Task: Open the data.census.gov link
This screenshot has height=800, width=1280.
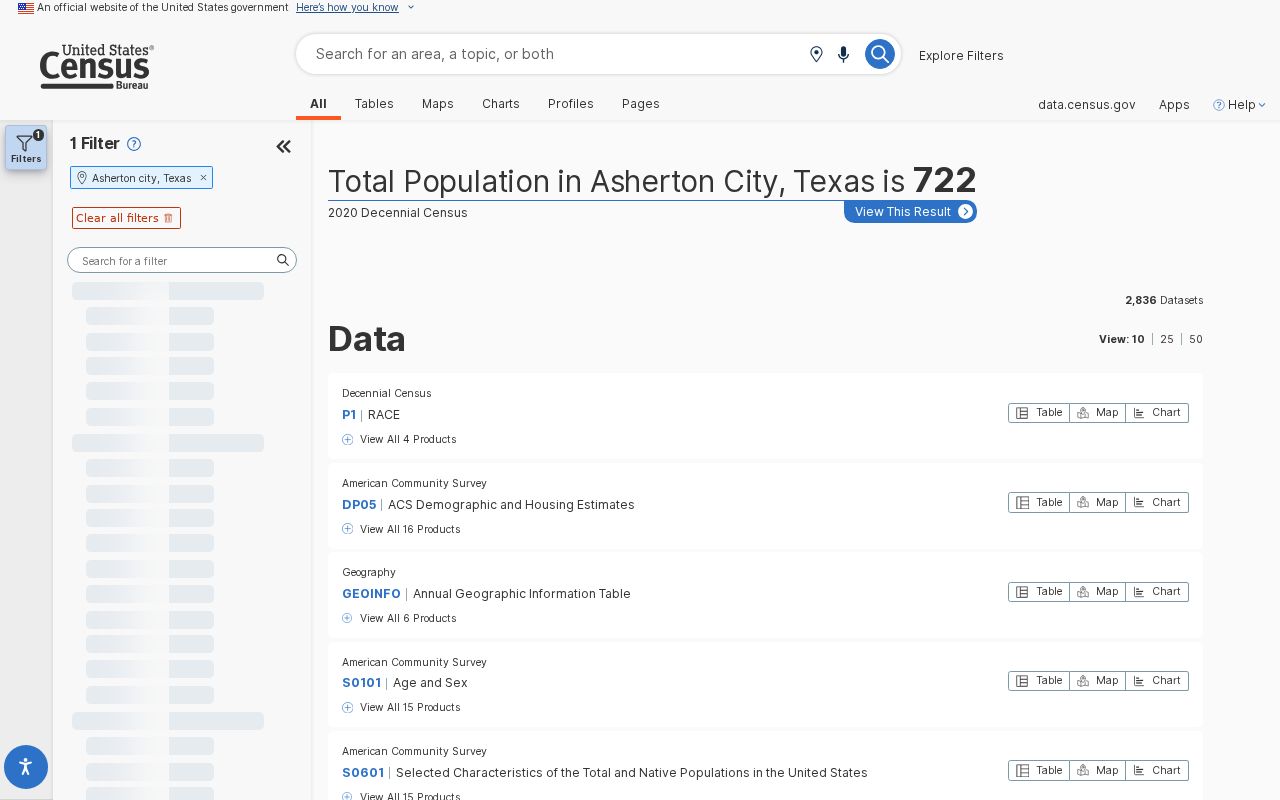Action: [1087, 104]
